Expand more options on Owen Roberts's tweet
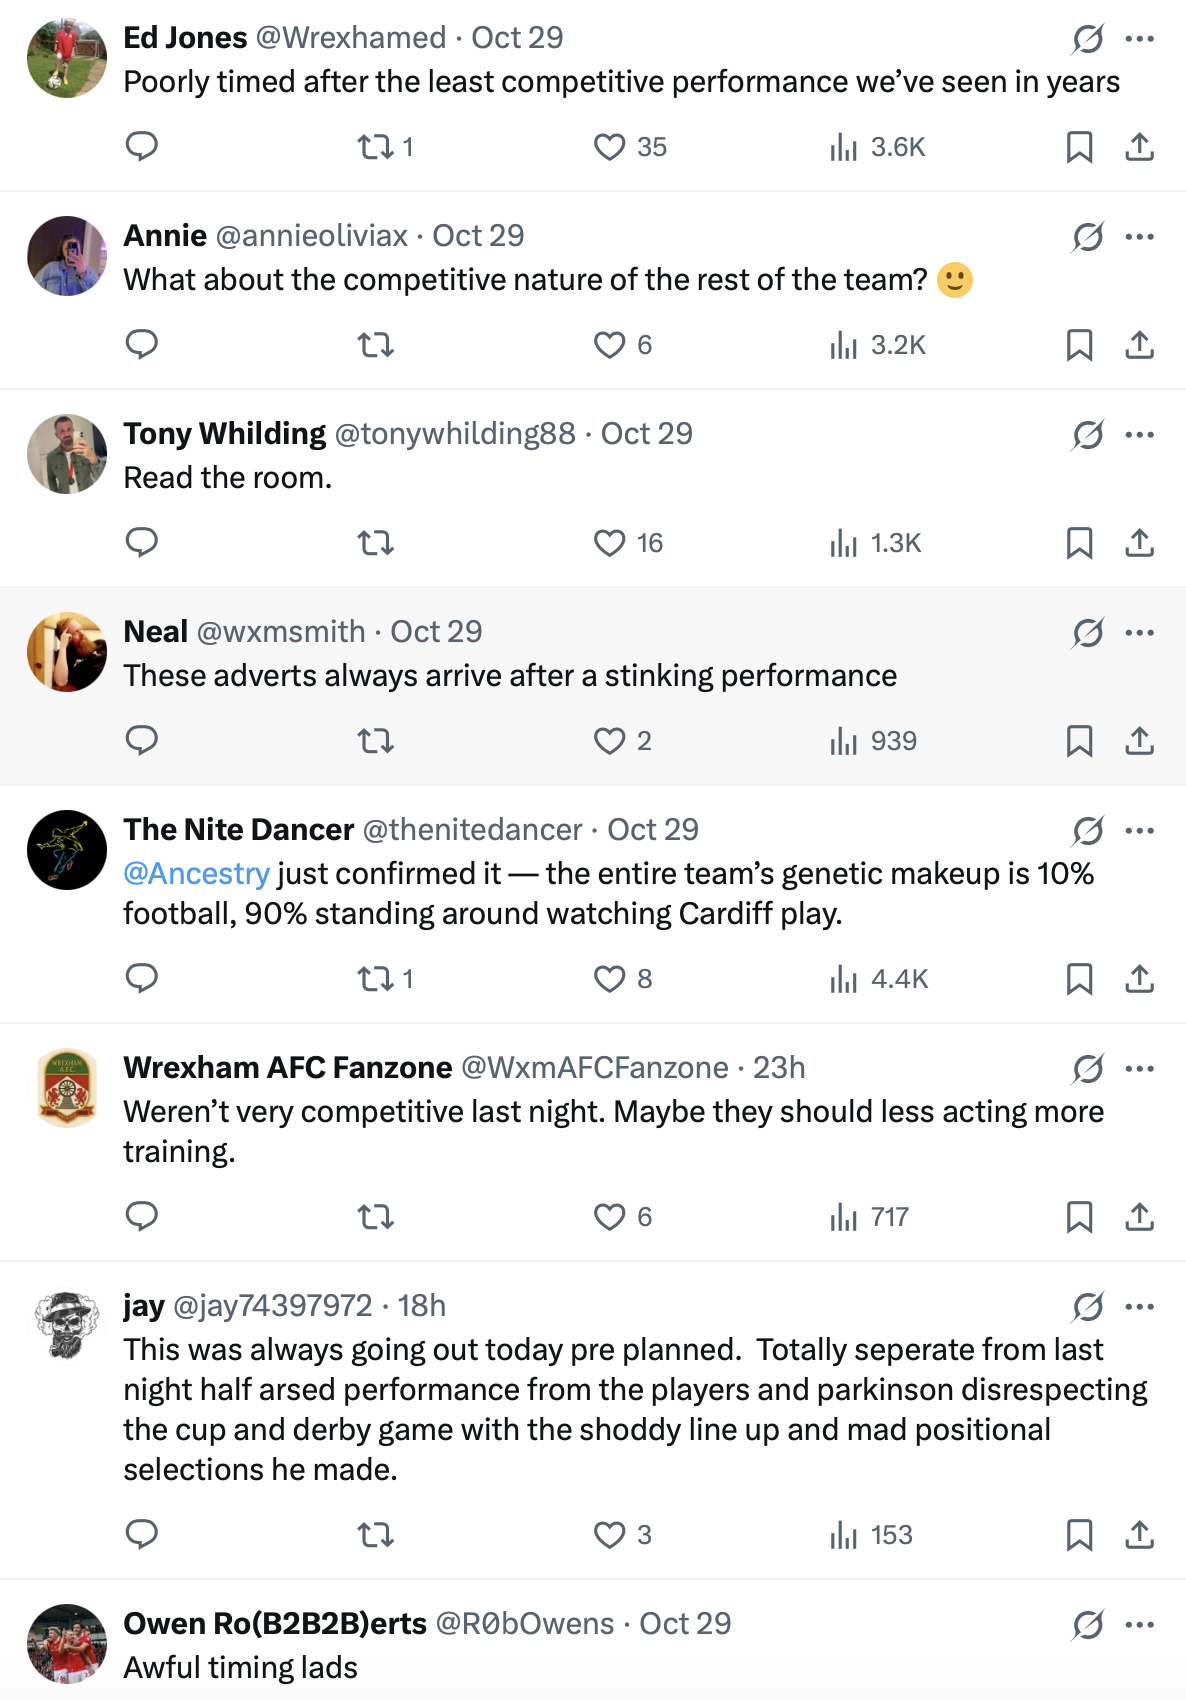This screenshot has height=1700, width=1186. pyautogui.click(x=1140, y=1624)
